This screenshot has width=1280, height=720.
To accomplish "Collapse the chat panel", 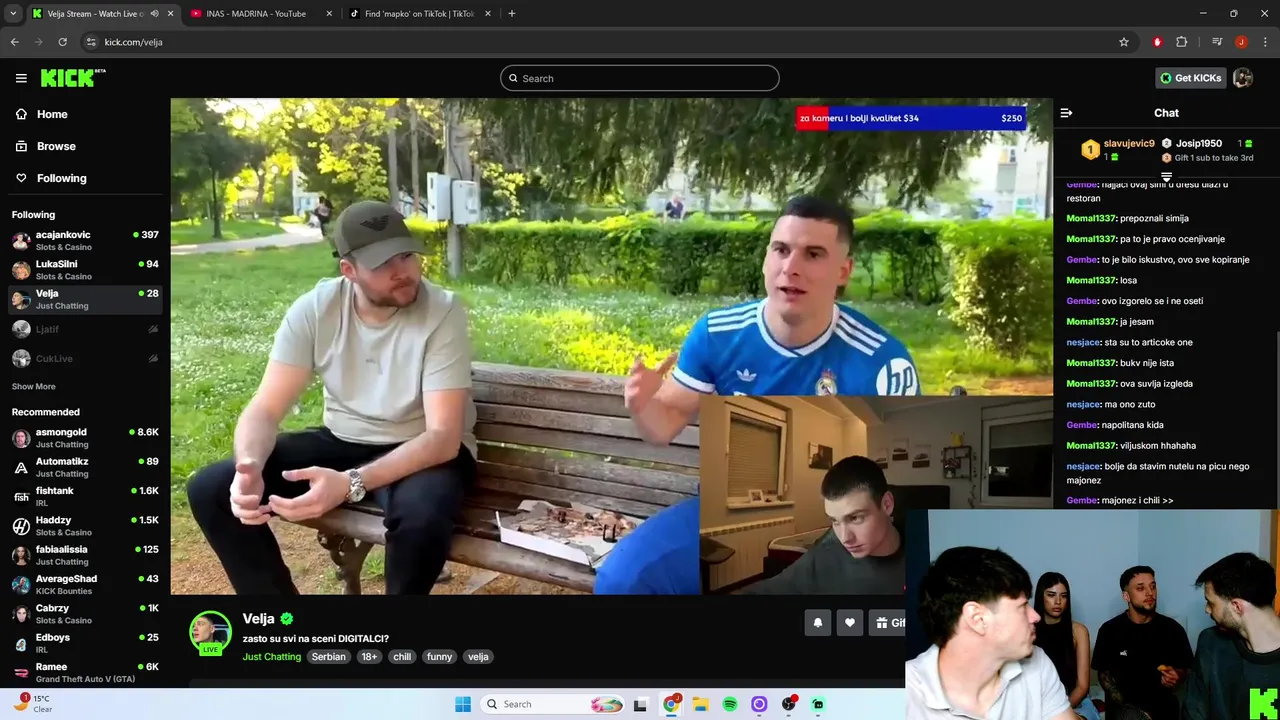I will click(1066, 113).
